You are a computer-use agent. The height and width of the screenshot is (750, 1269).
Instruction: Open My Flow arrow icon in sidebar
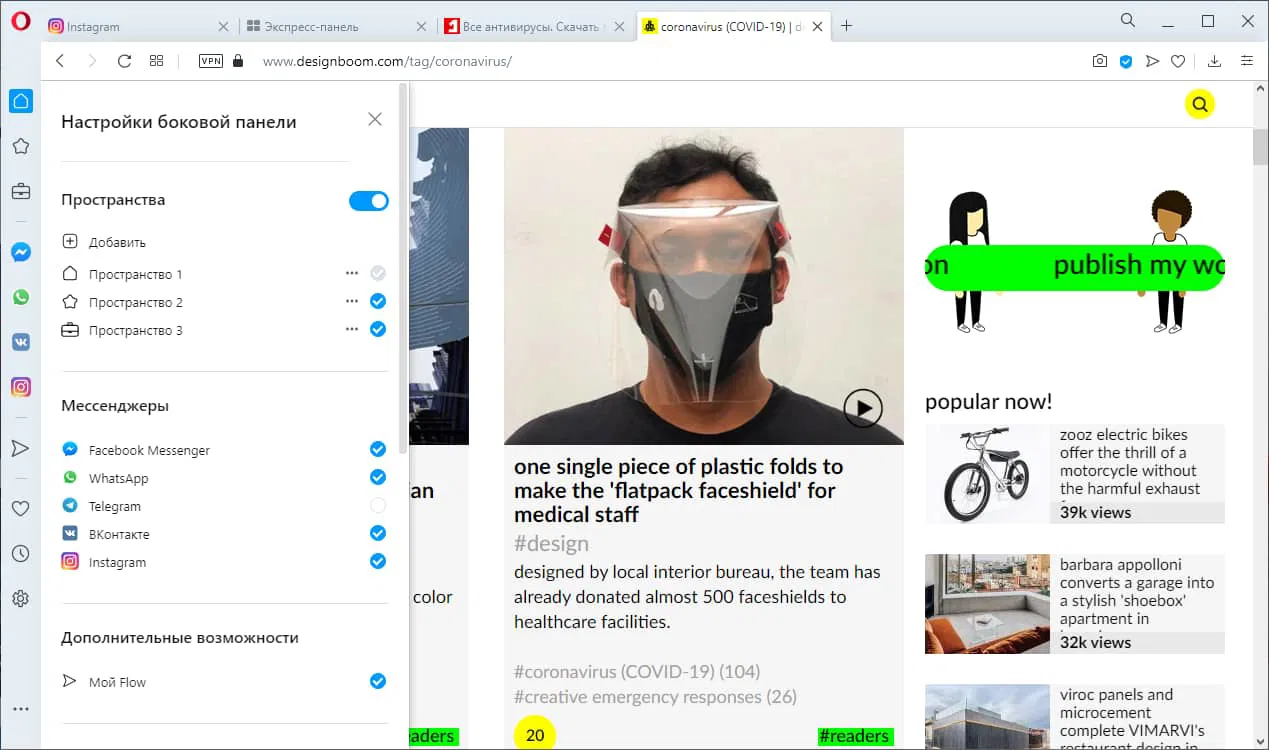(21, 448)
